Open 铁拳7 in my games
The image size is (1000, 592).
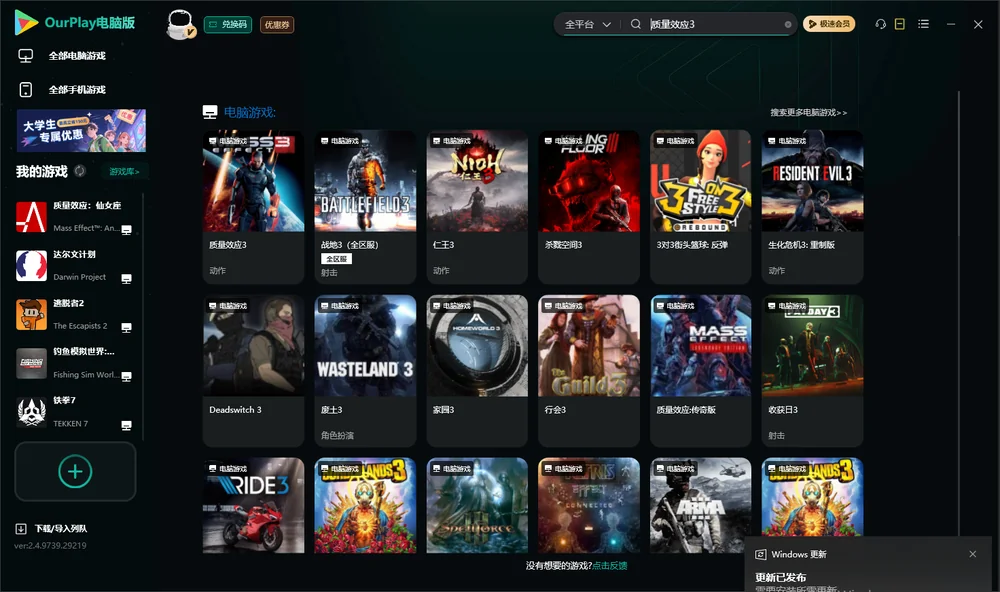click(x=76, y=412)
